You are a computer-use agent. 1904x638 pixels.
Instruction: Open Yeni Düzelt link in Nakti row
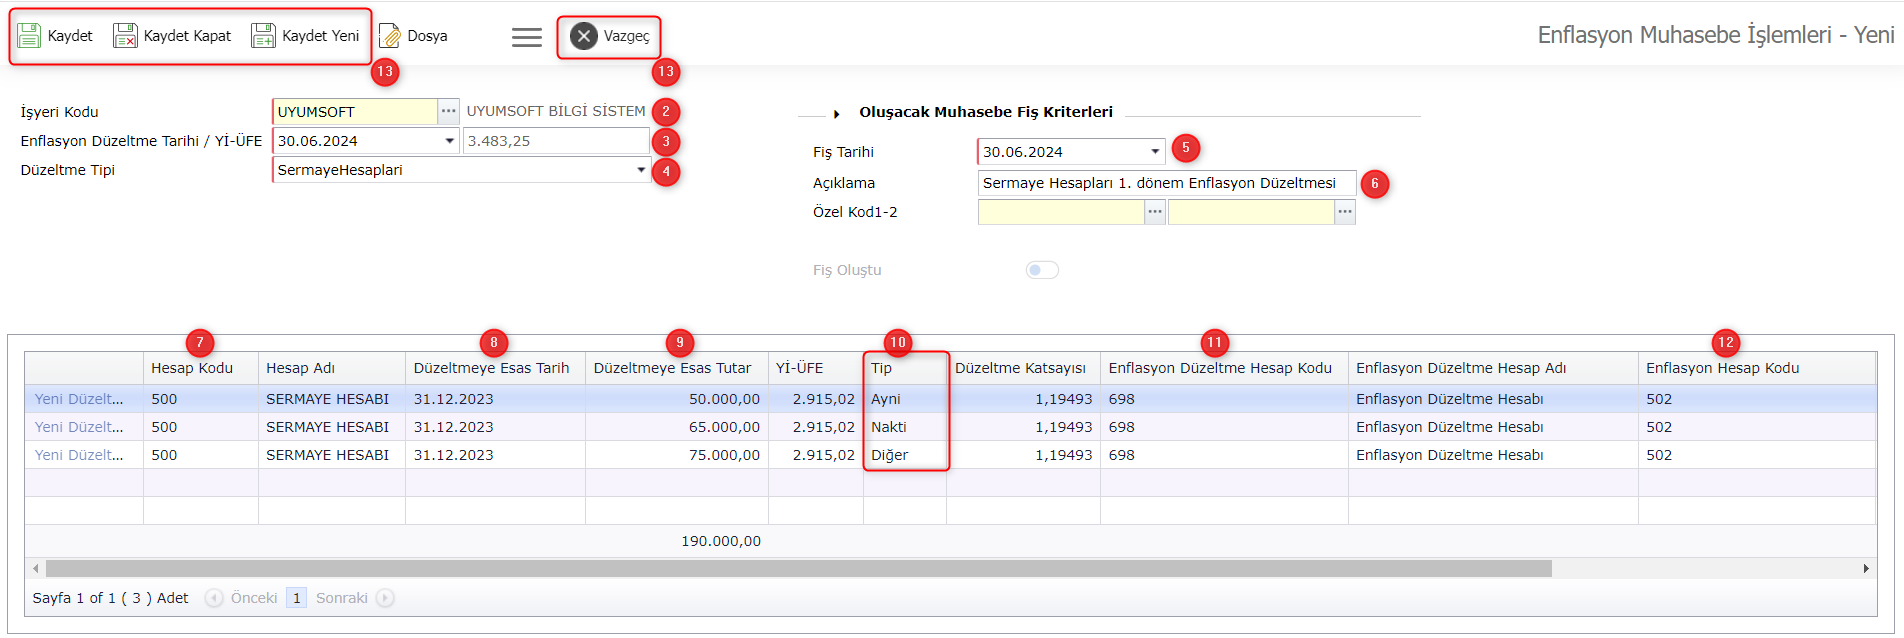pos(79,427)
